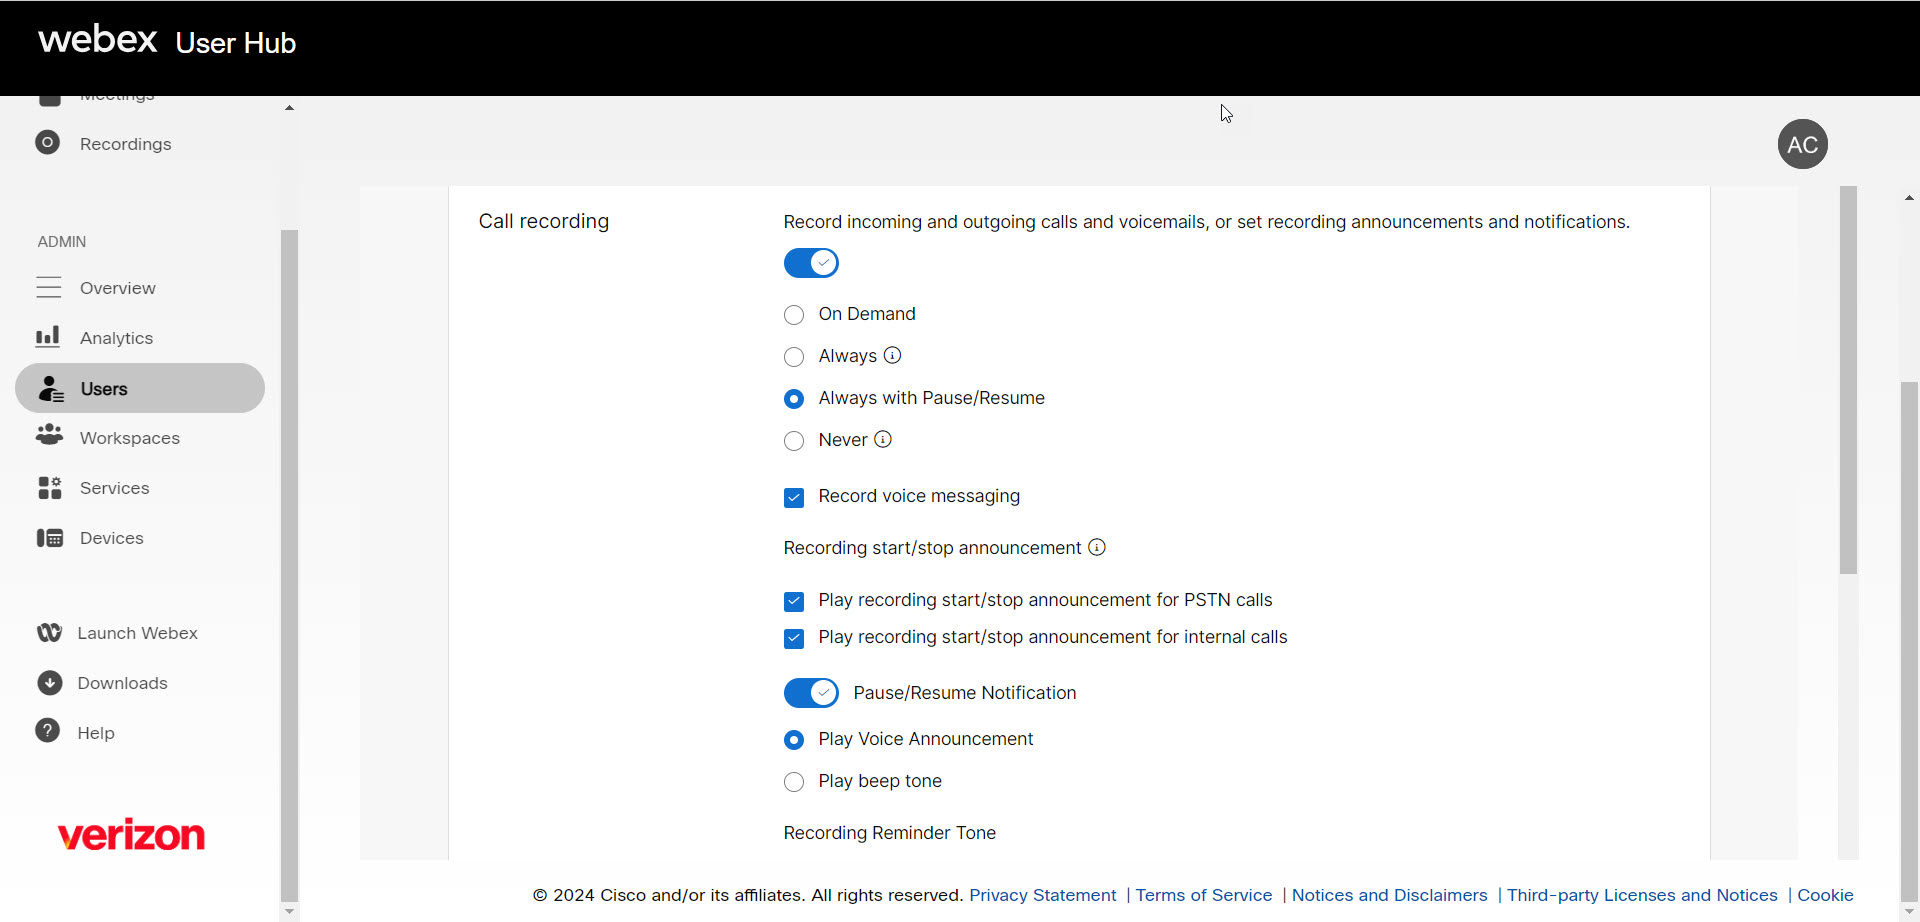Viewport: 1920px width, 922px height.
Task: Open Users menu item
Action: coord(140,388)
